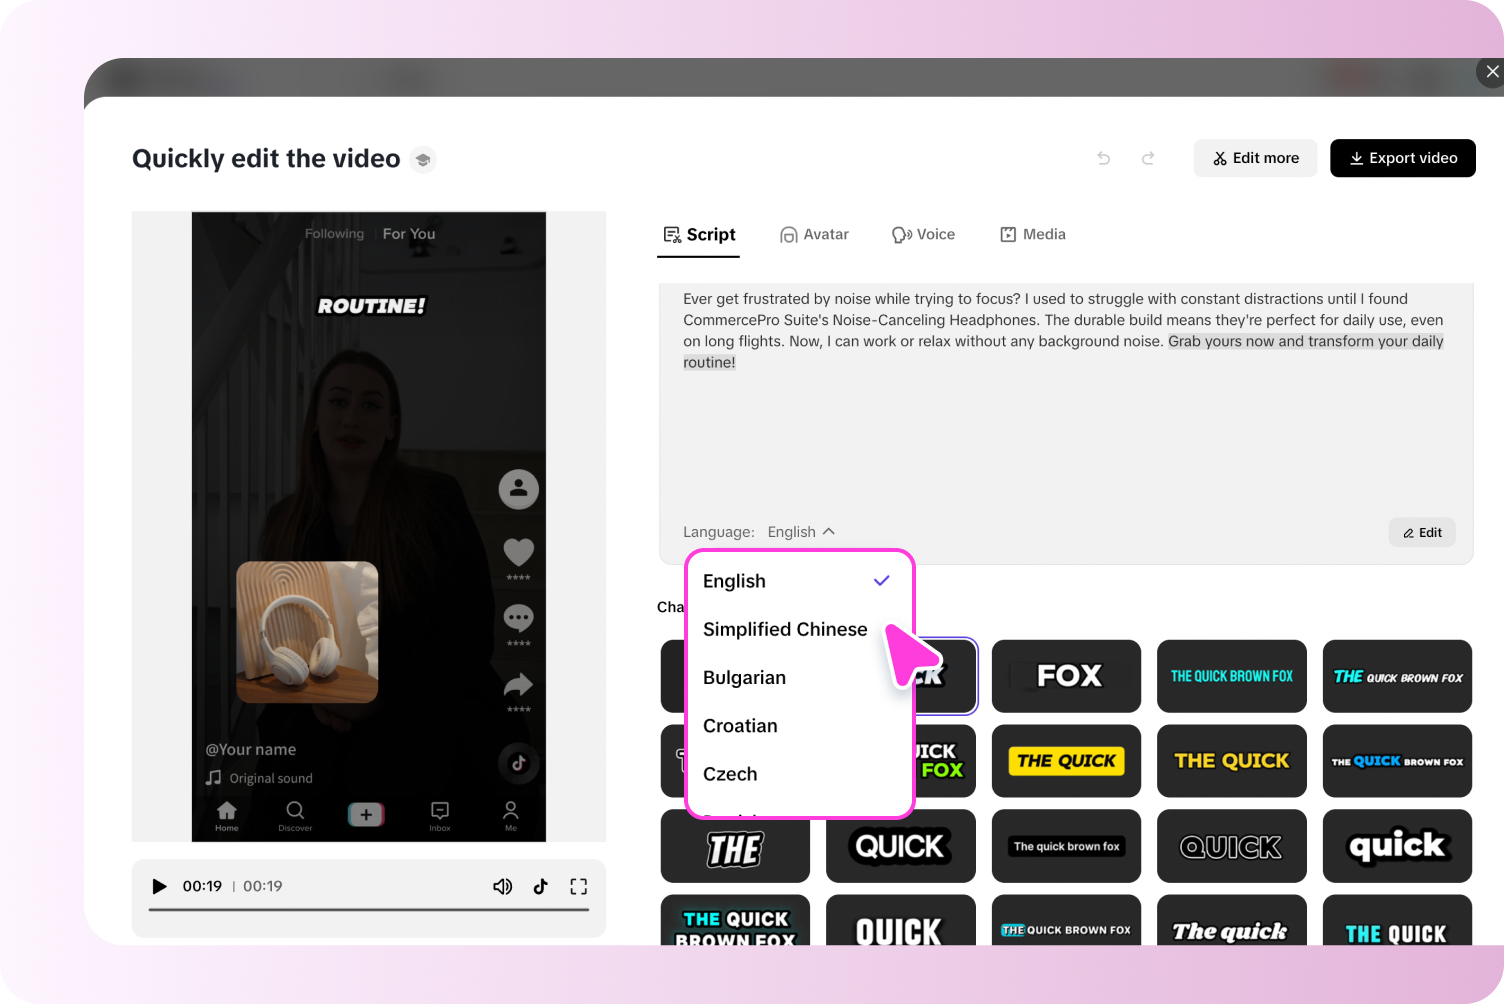This screenshot has width=1504, height=1004.
Task: Select the caption style with blue QUICK
Action: [x=1397, y=761]
